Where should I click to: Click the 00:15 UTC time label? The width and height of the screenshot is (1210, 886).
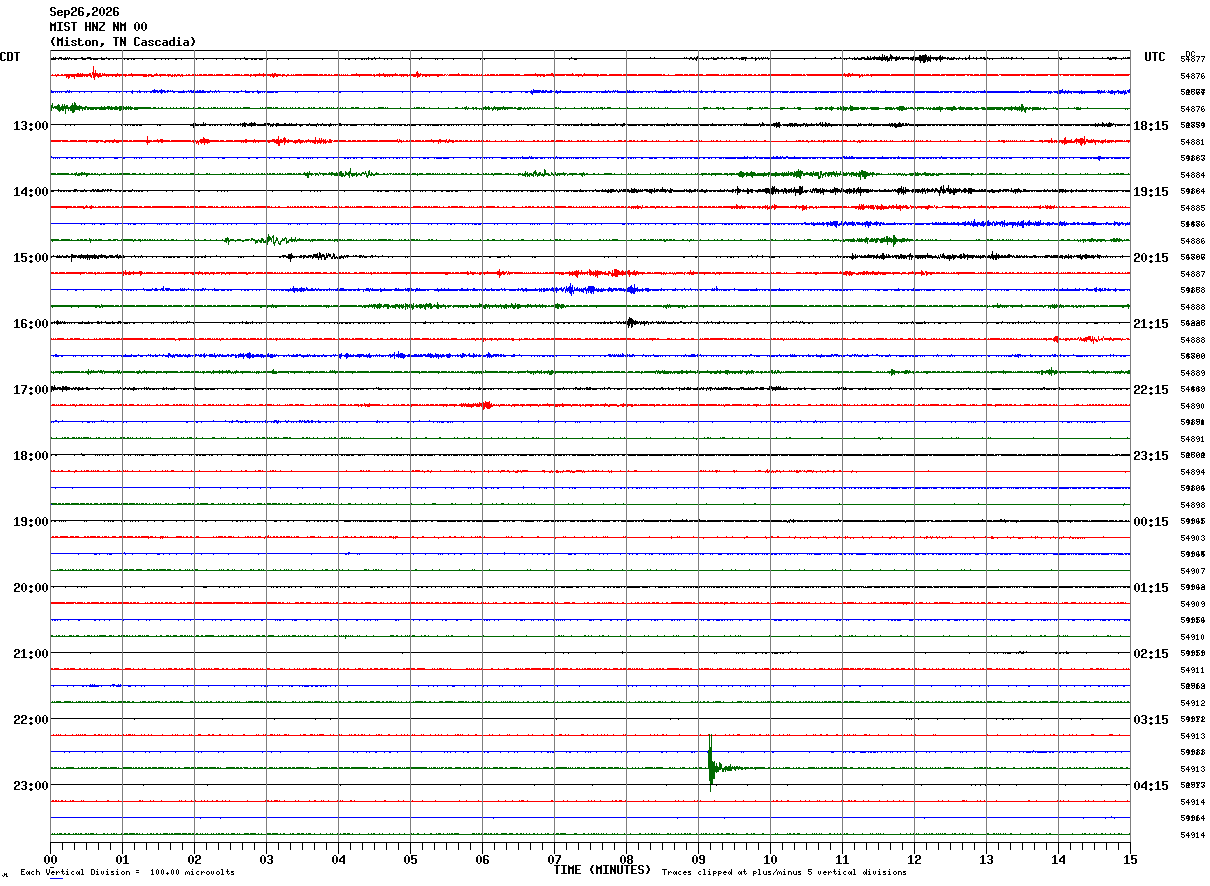1151,522
